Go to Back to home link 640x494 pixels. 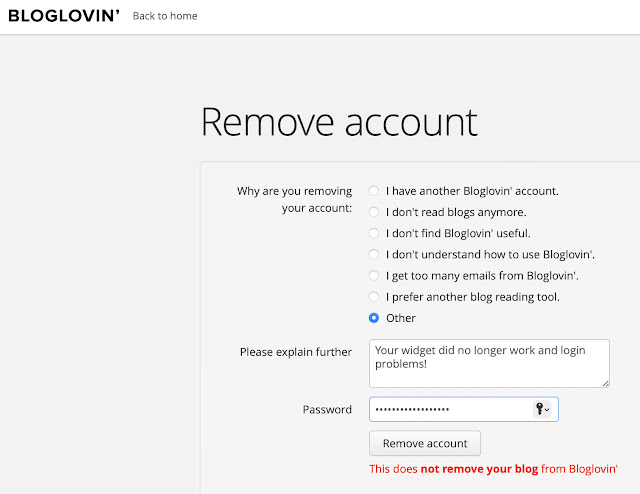tap(165, 16)
